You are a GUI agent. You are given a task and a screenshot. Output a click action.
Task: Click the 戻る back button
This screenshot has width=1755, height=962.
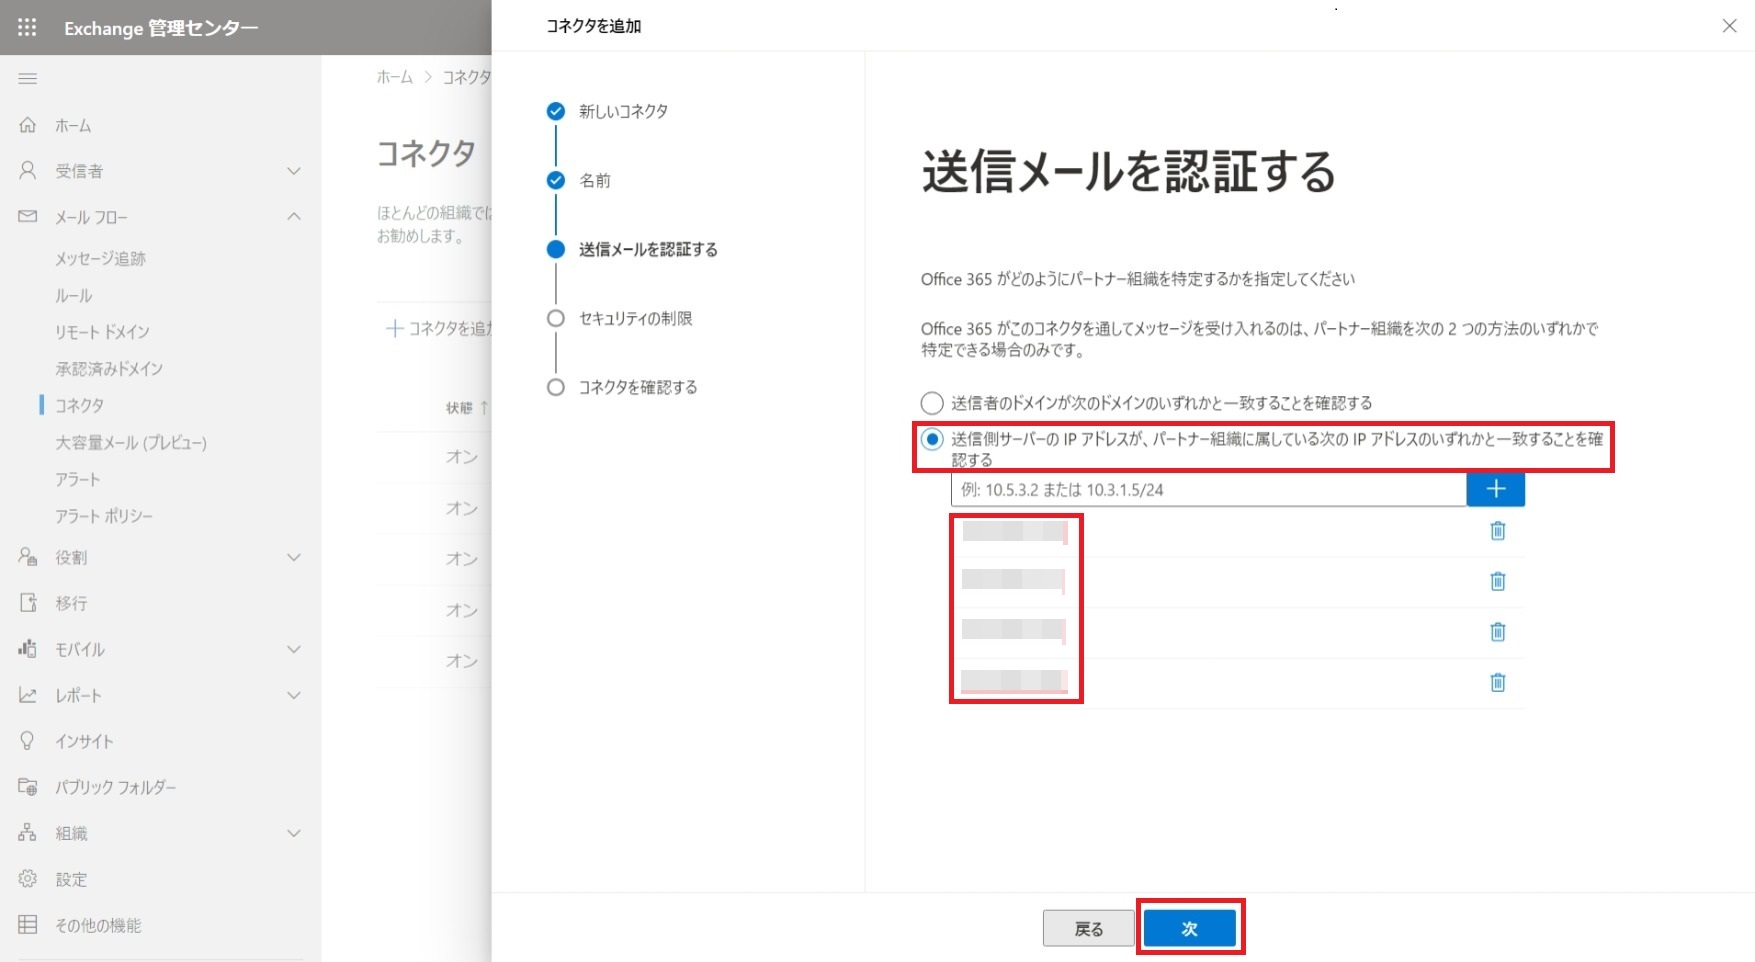point(1088,929)
